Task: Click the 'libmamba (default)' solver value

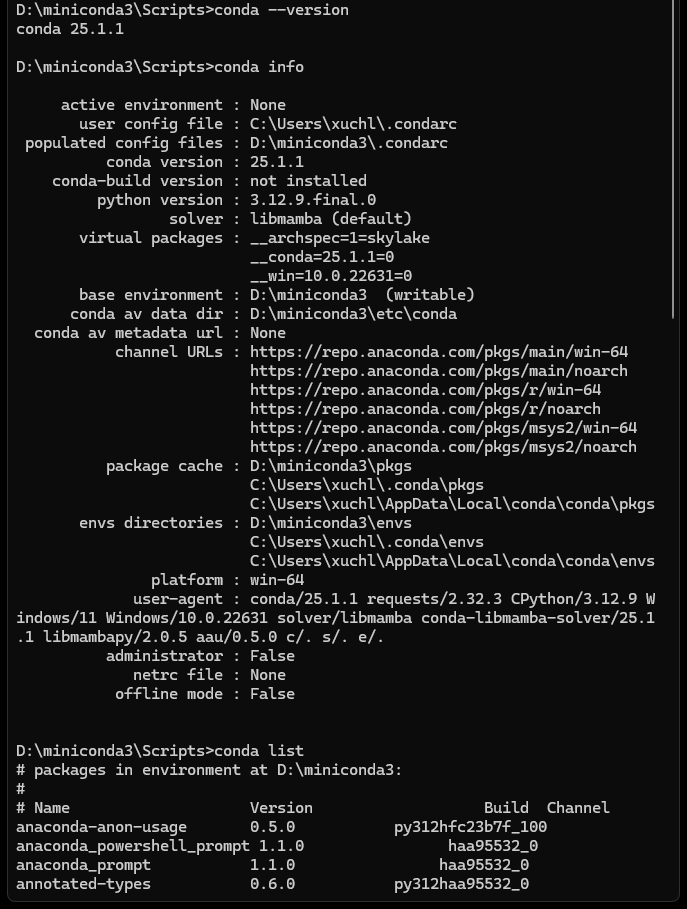Action: coord(330,219)
